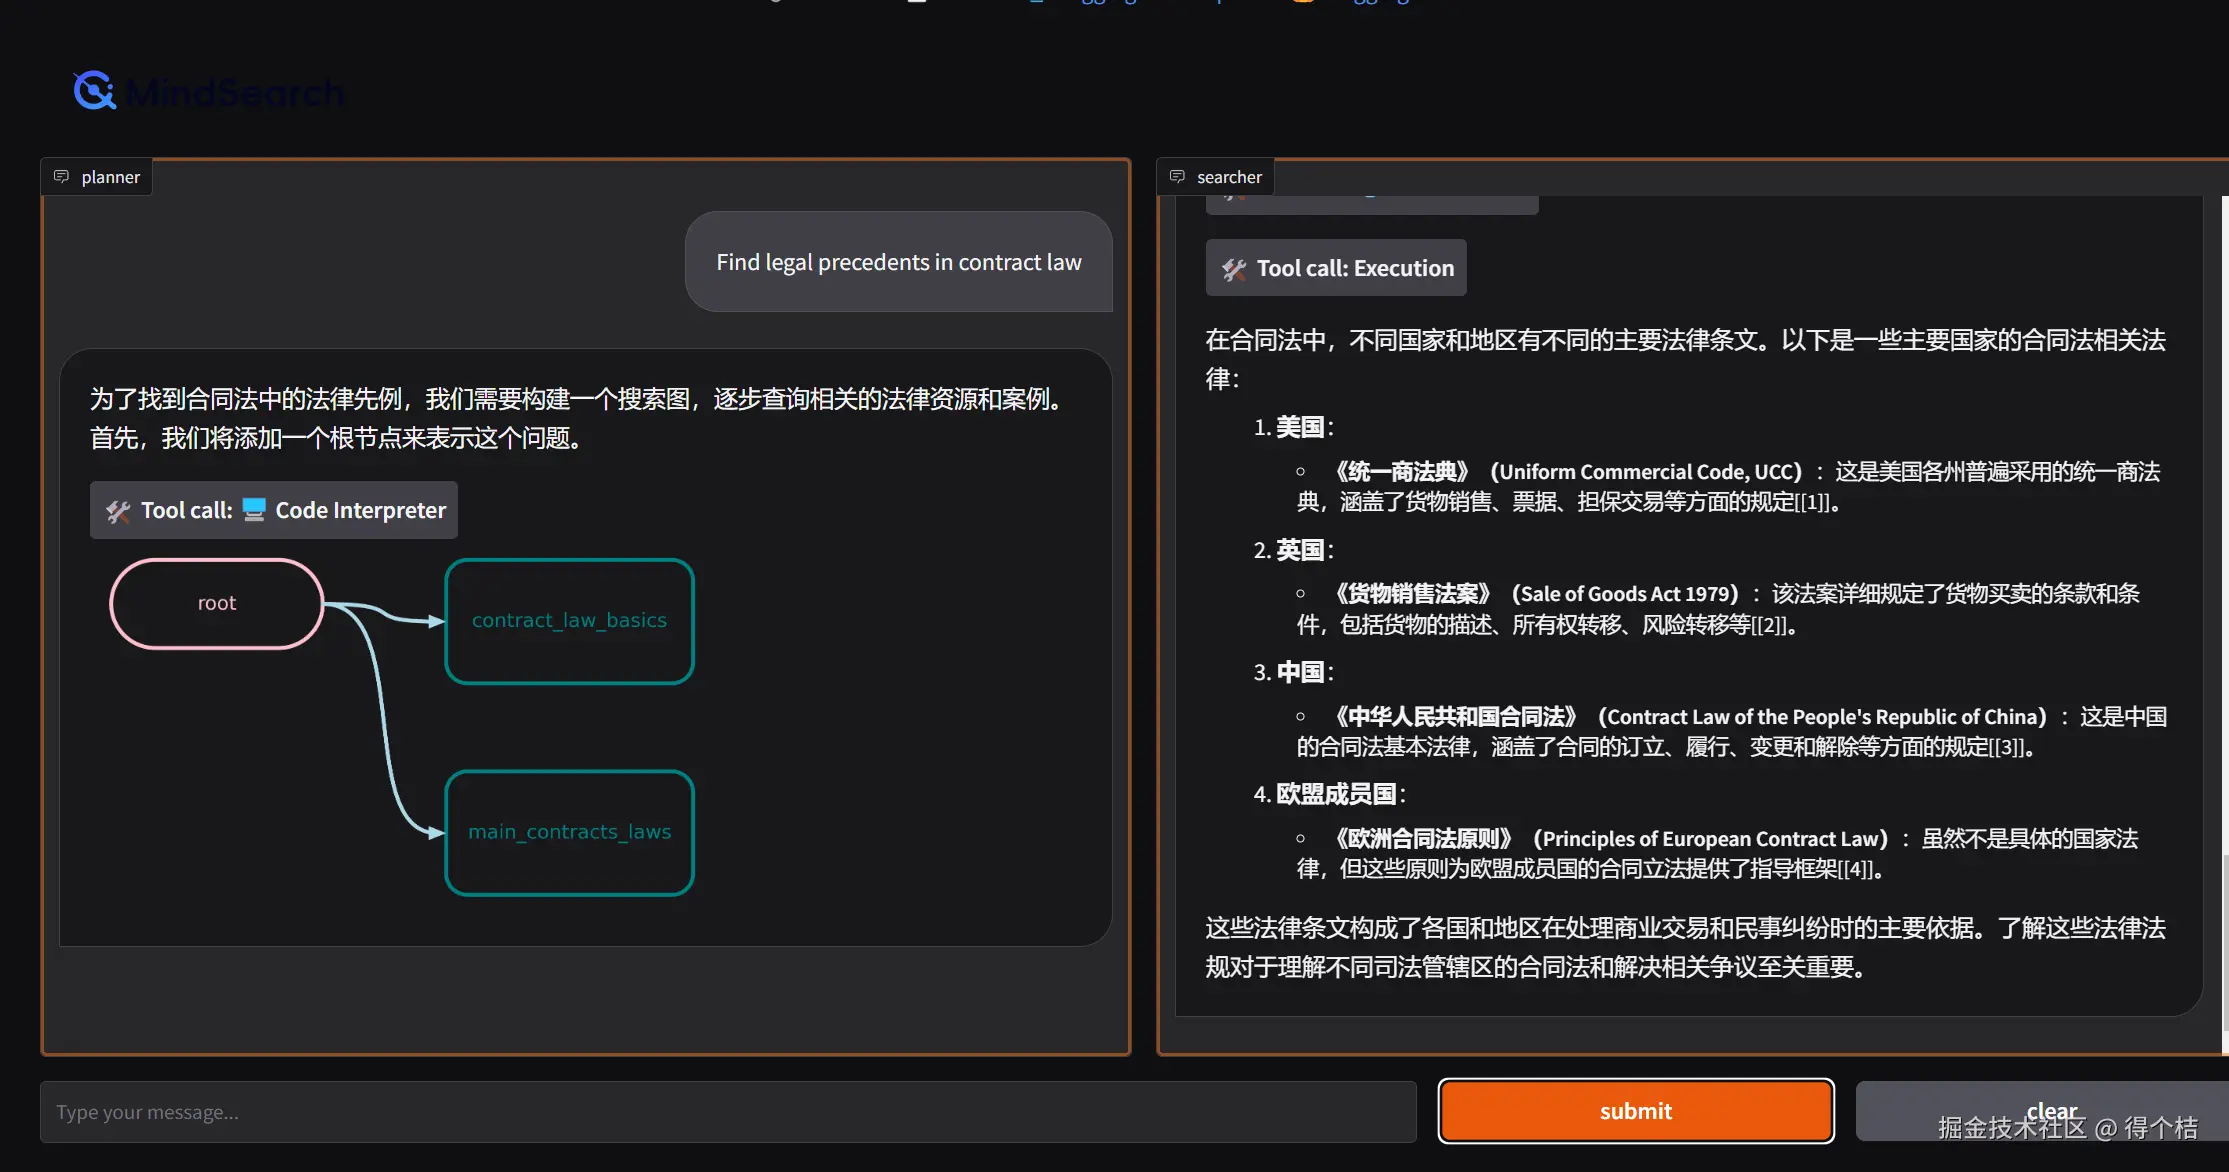This screenshot has width=2229, height=1172.
Task: Select the root node in search graph
Action: point(217,603)
